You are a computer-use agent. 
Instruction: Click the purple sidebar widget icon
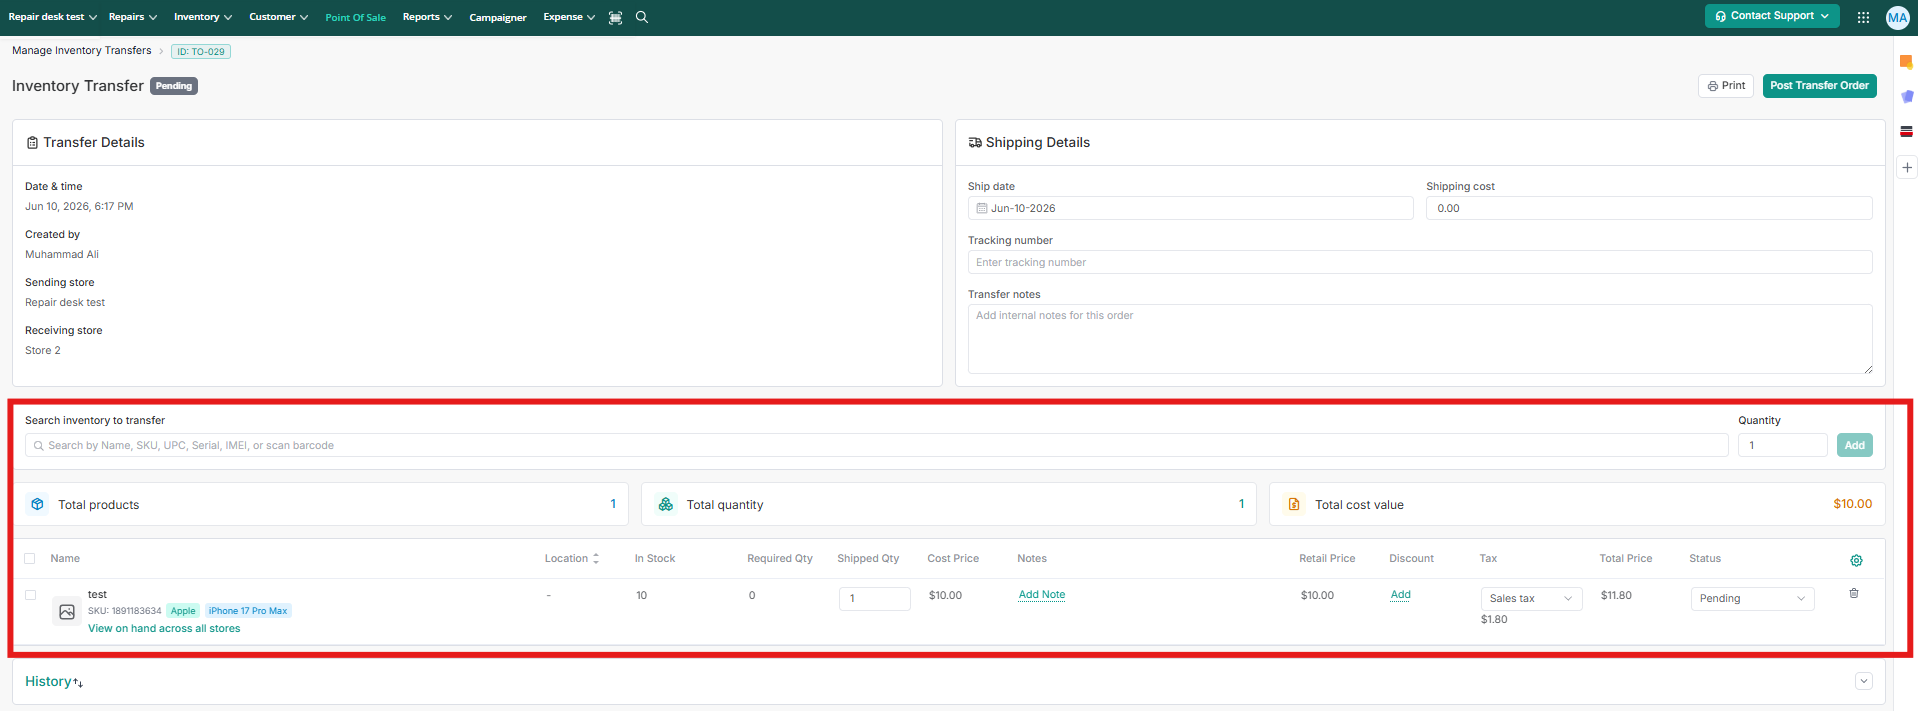1906,96
